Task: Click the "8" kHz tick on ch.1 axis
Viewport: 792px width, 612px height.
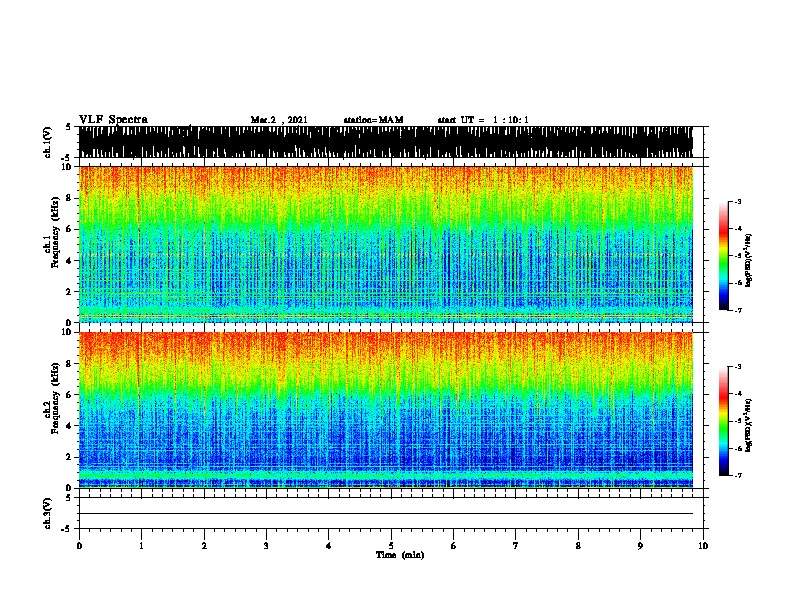Action: click(69, 198)
